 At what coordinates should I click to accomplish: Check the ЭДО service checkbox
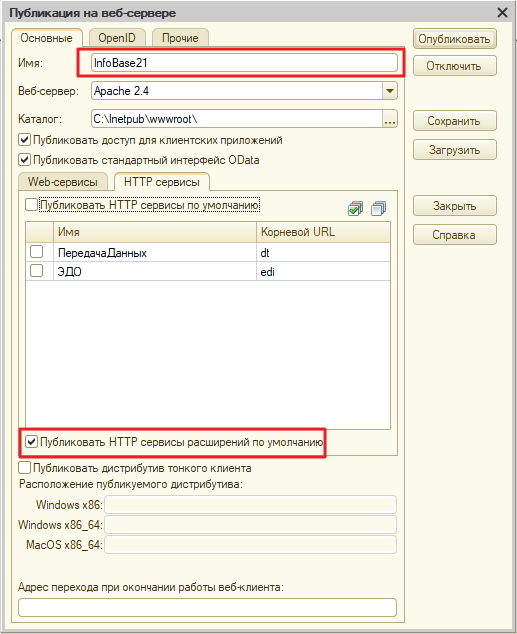pos(36,271)
